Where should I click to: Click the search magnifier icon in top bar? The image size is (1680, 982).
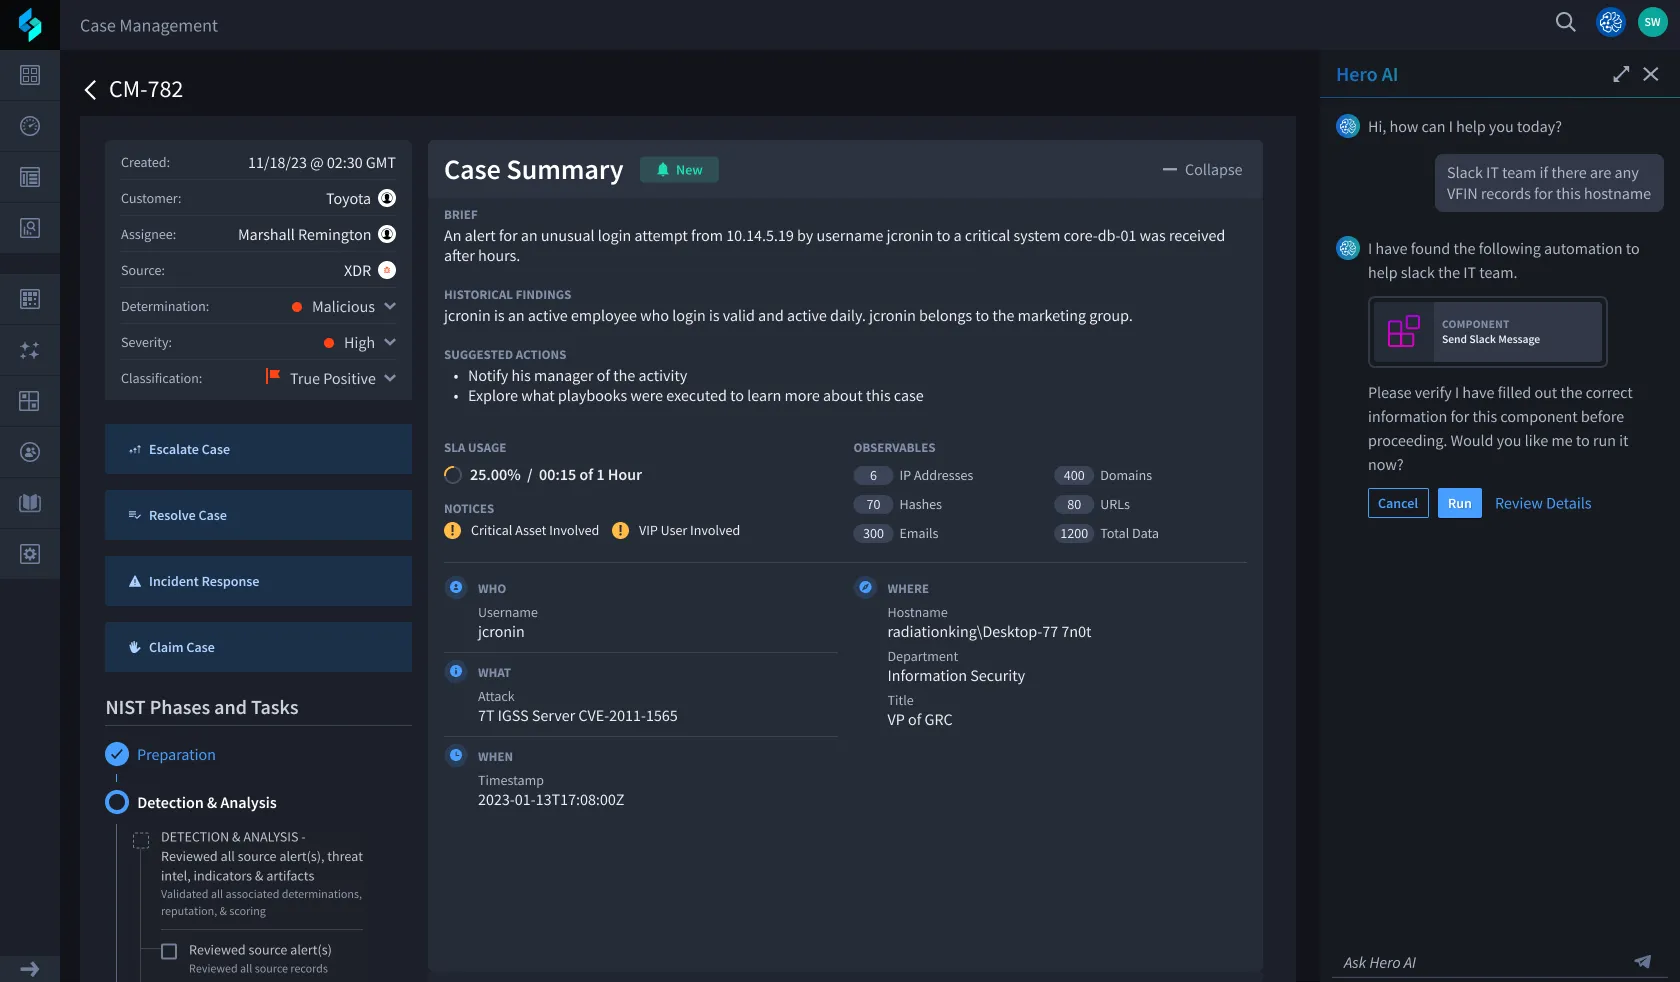[1566, 22]
